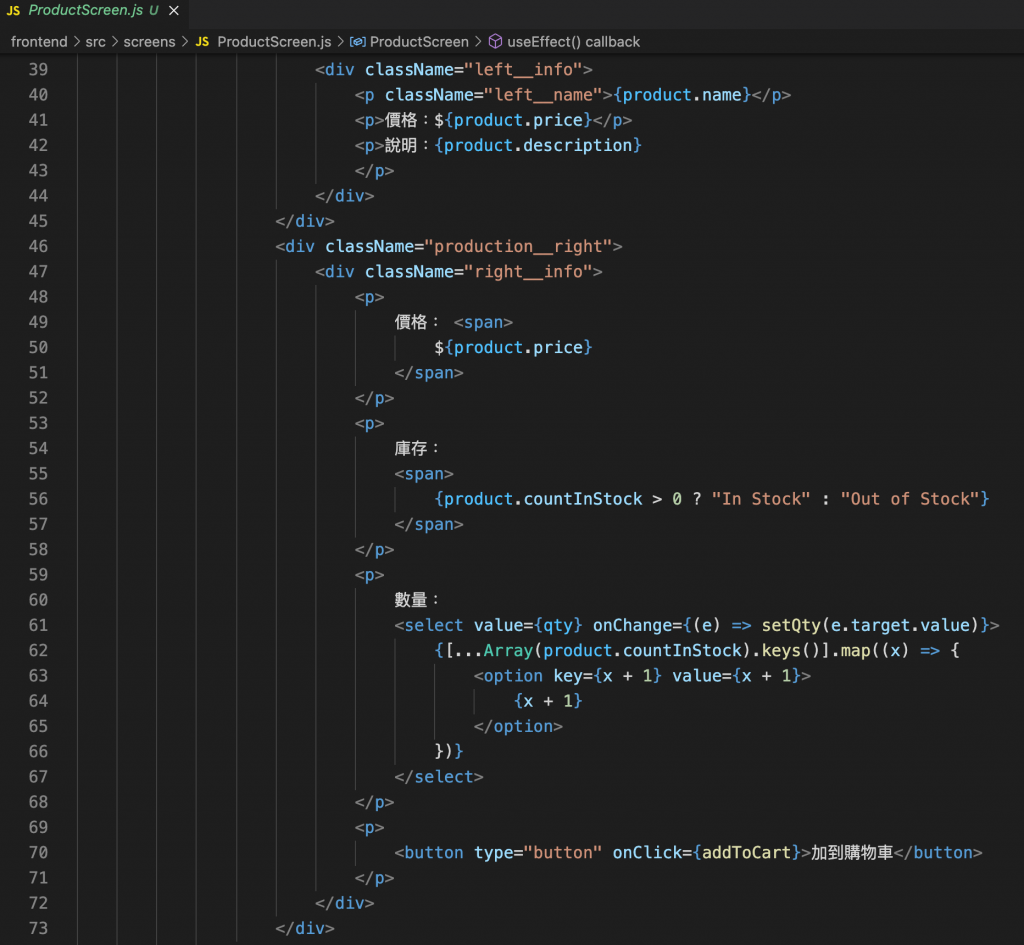Click the JS icon in the breadcrumb
The height and width of the screenshot is (945, 1024).
[x=202, y=42]
